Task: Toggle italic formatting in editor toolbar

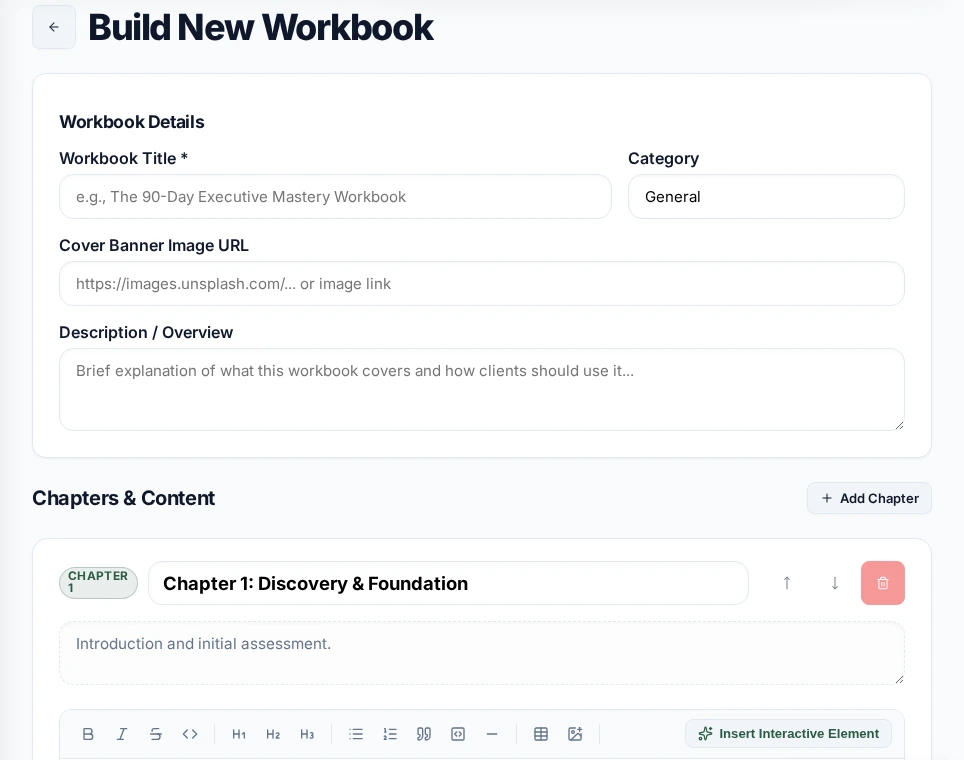Action: (x=122, y=734)
